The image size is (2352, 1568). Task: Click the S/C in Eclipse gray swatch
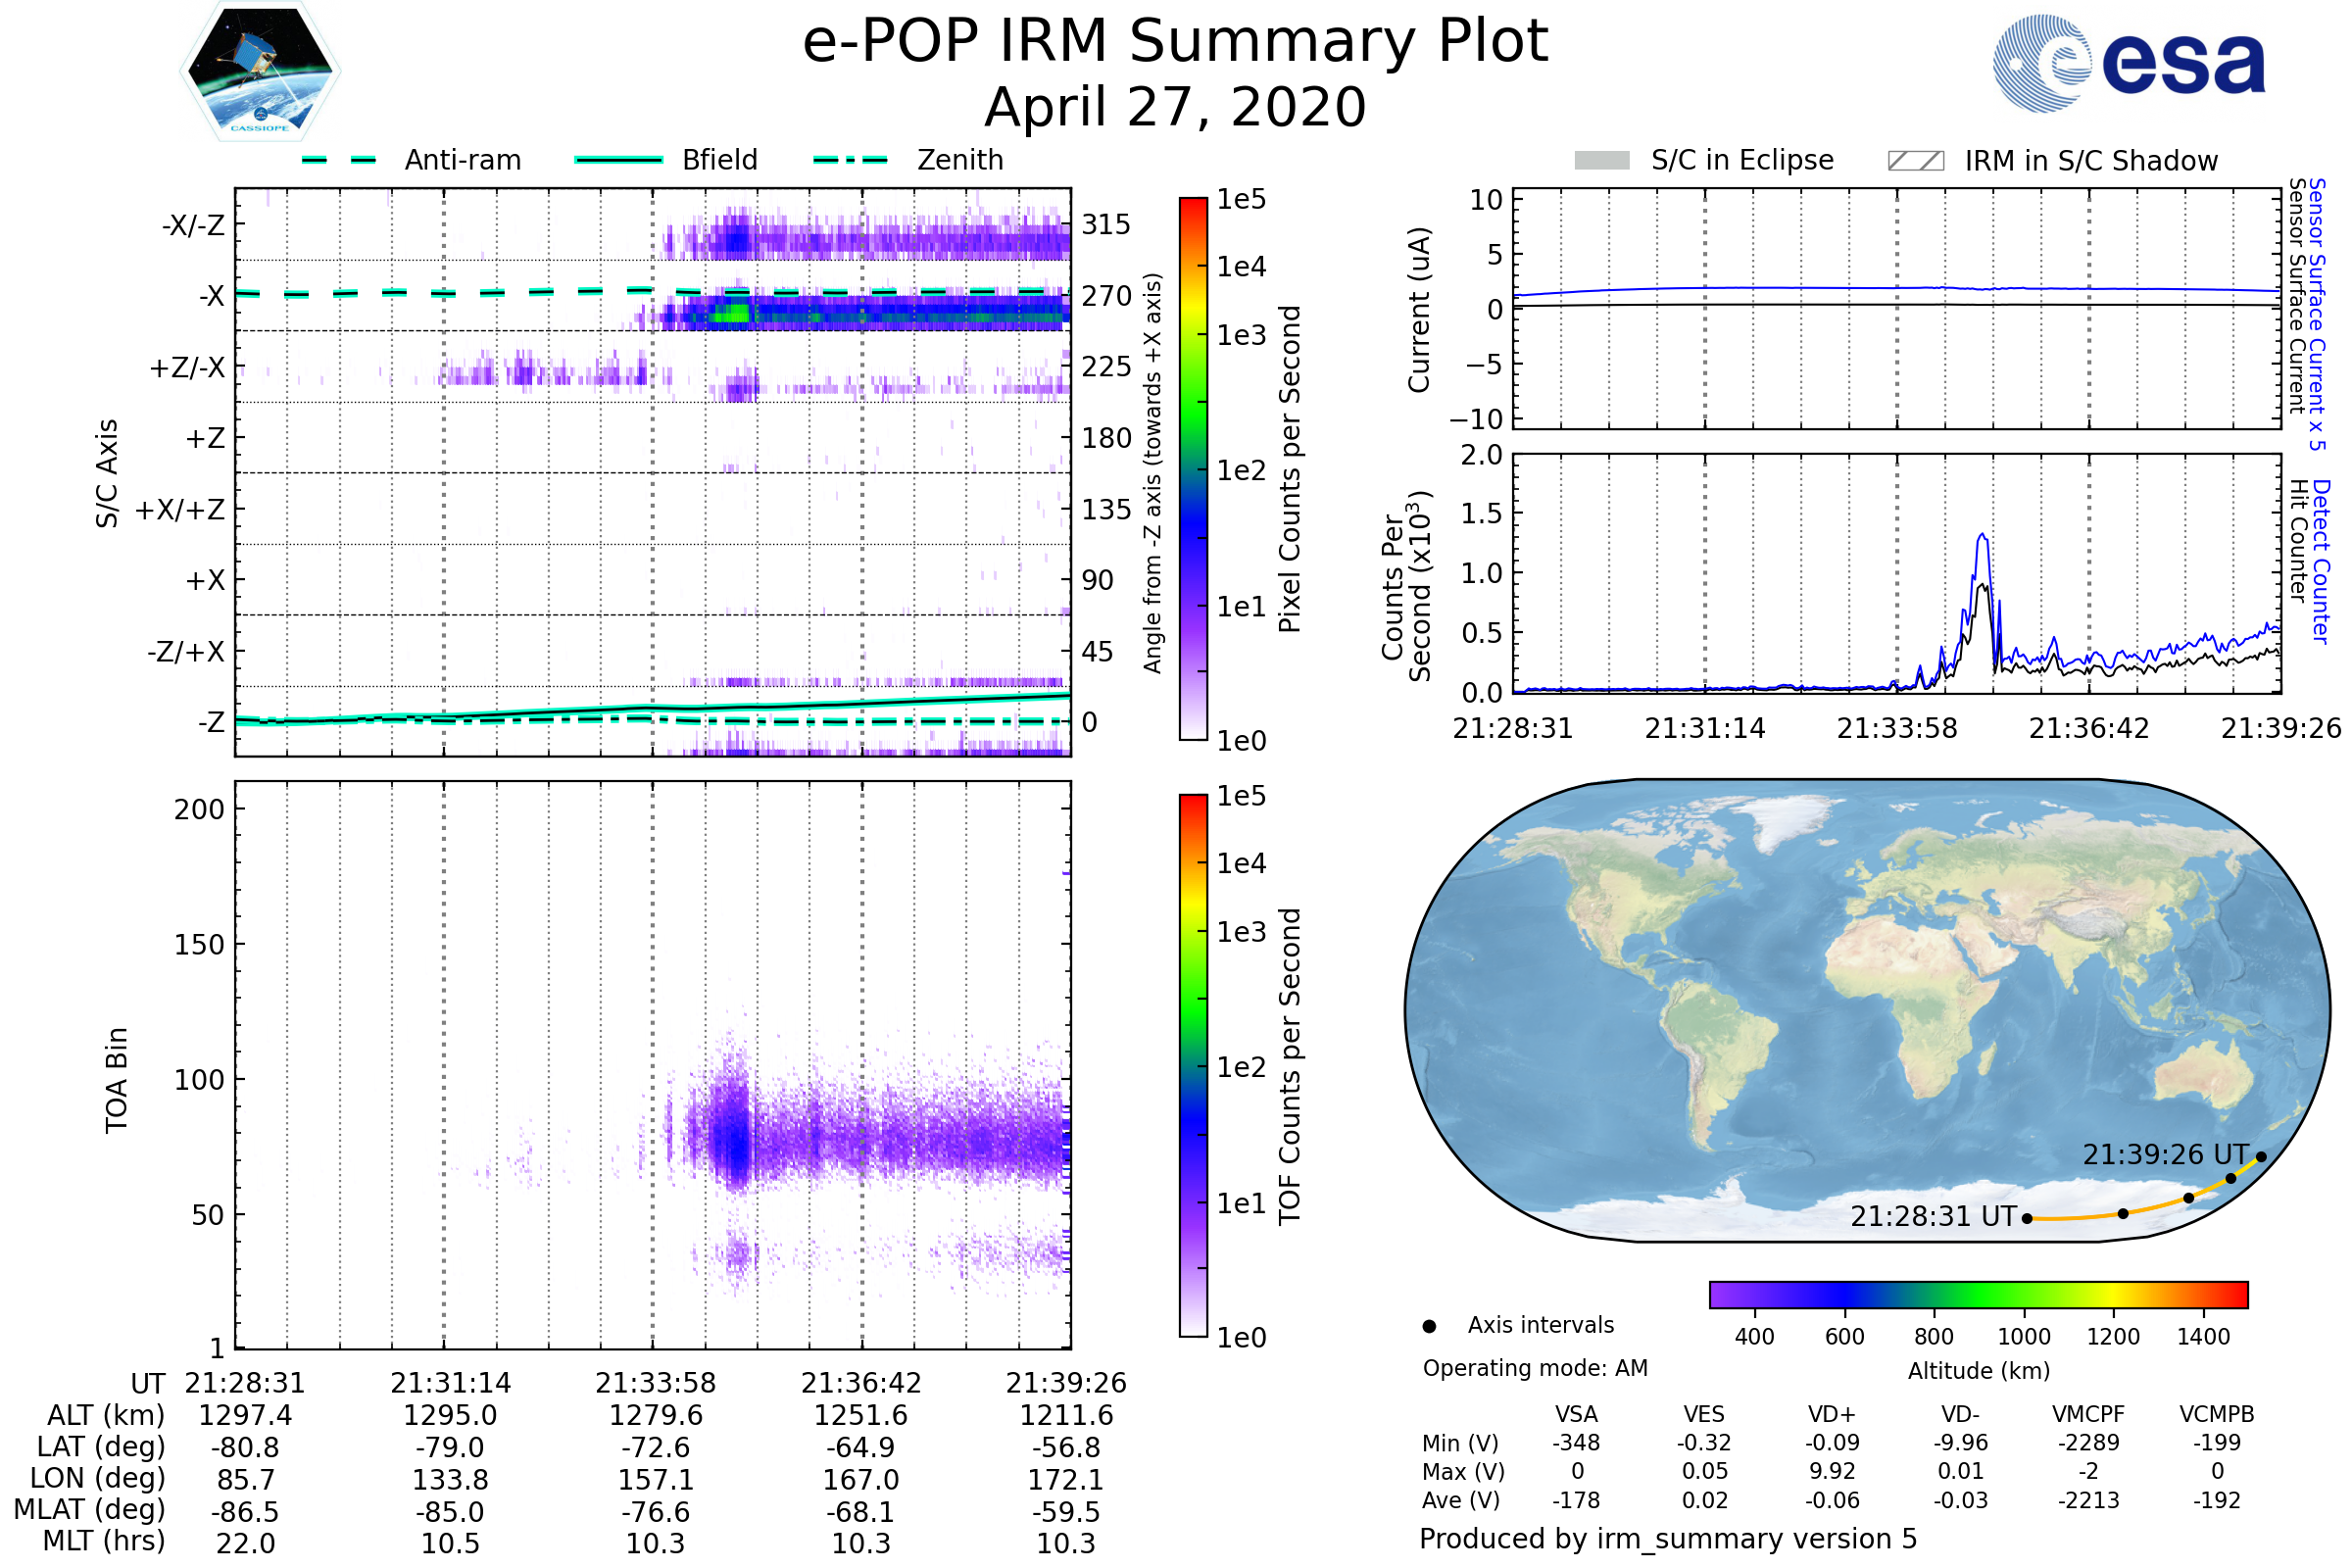(1602, 161)
